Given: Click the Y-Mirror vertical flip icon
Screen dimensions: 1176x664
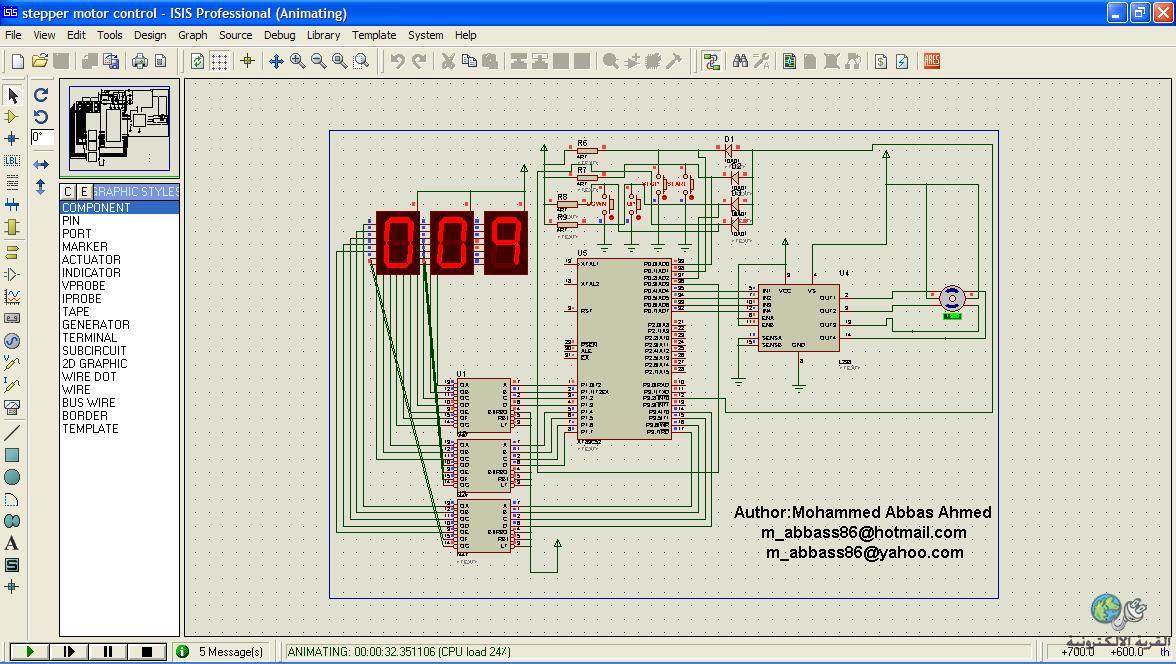Looking at the screenshot, I should pyautogui.click(x=41, y=186).
